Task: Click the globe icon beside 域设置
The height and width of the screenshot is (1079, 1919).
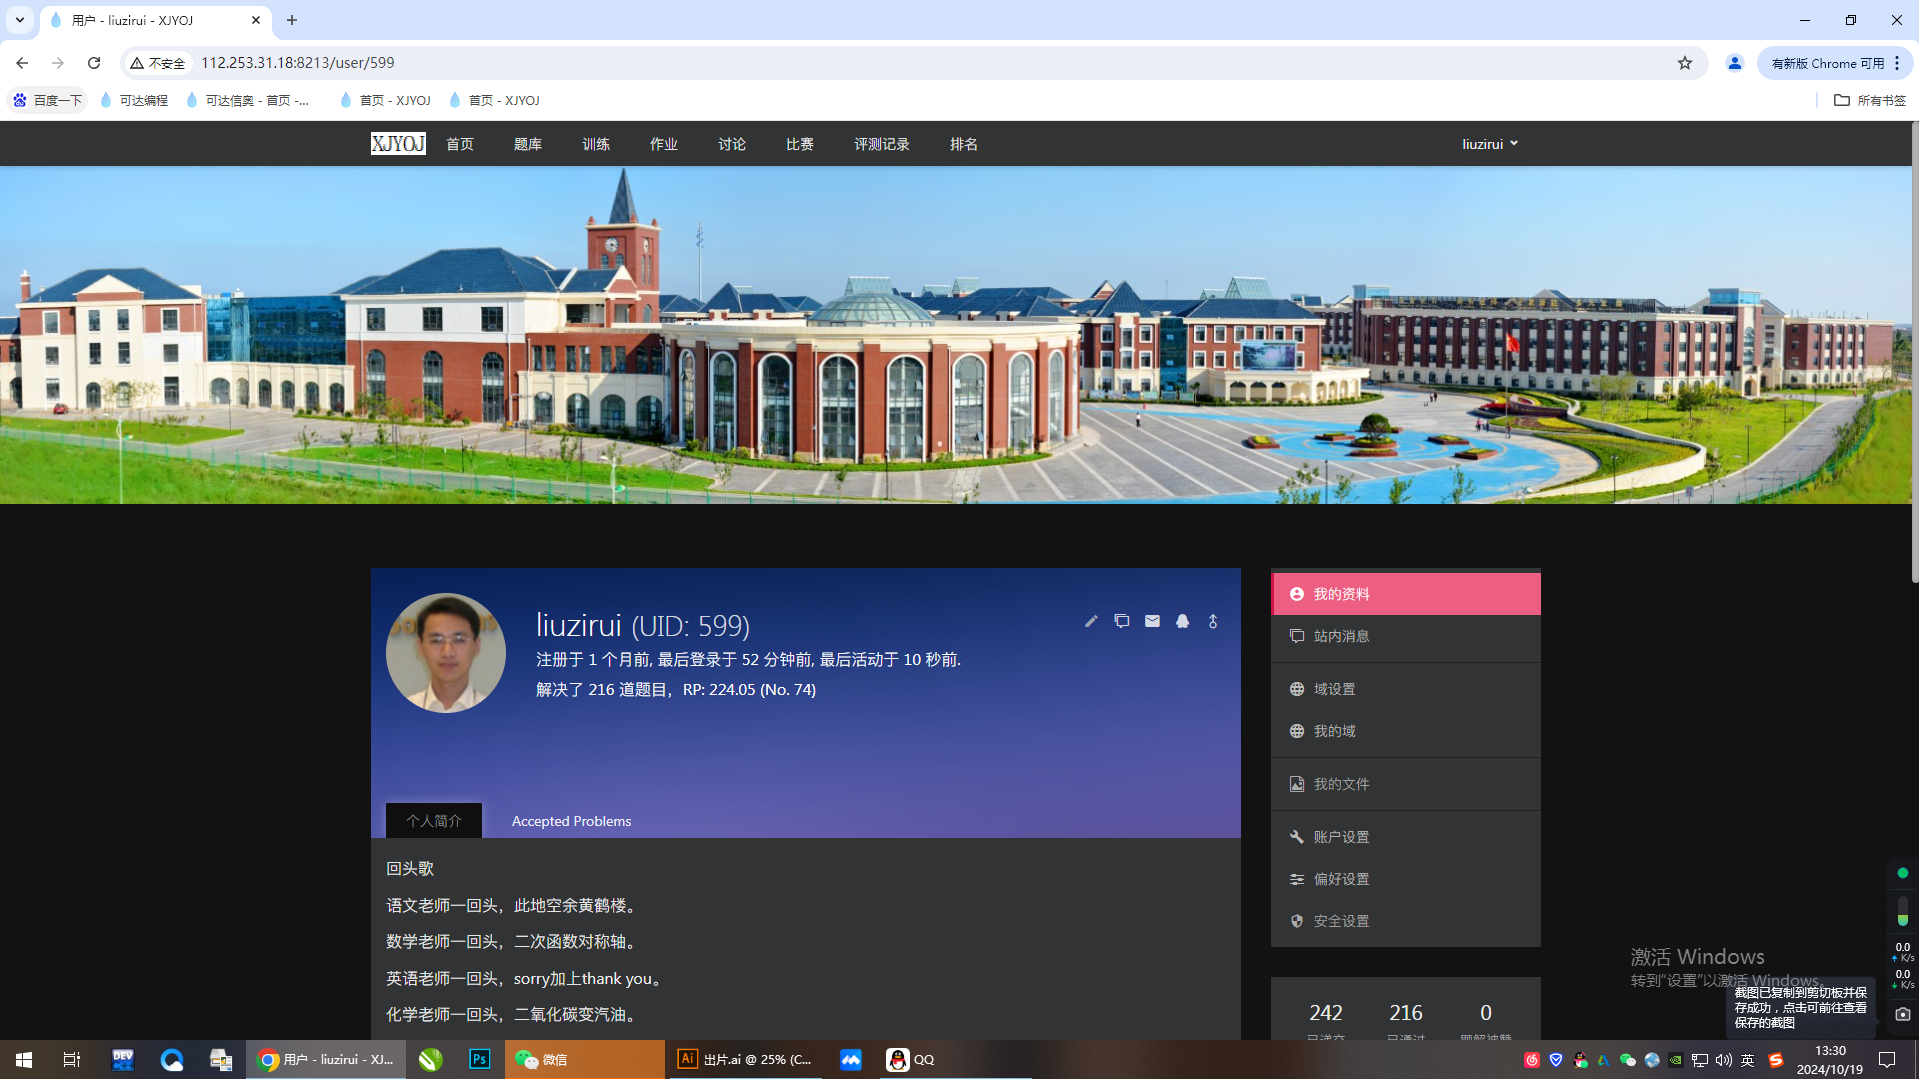Action: (1297, 689)
